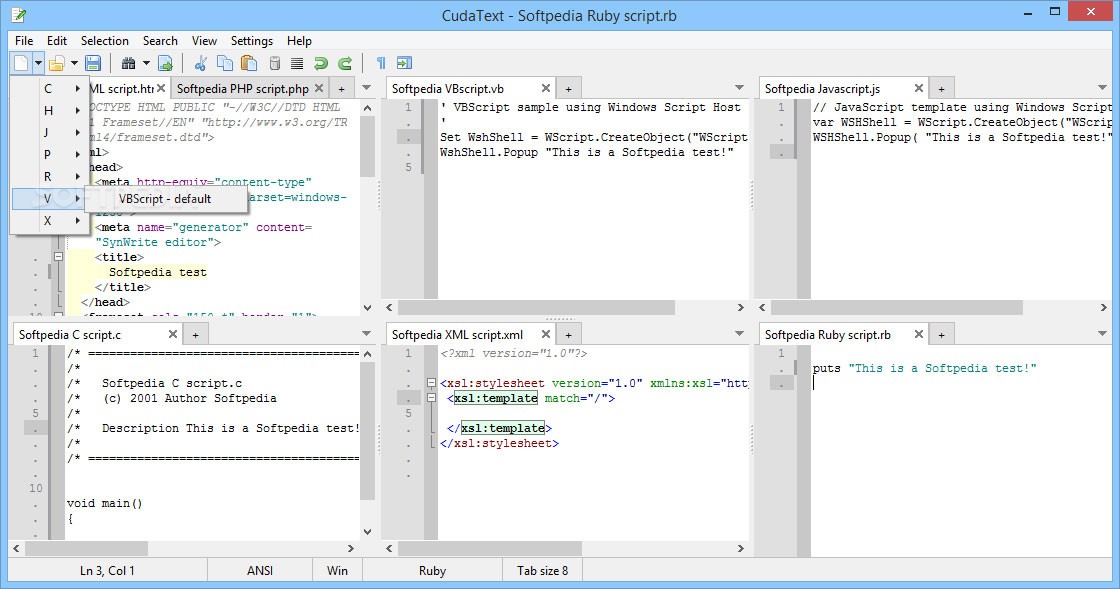Click the green Undo arrow icon
Viewport: 1120px width, 589px height.
[x=321, y=63]
